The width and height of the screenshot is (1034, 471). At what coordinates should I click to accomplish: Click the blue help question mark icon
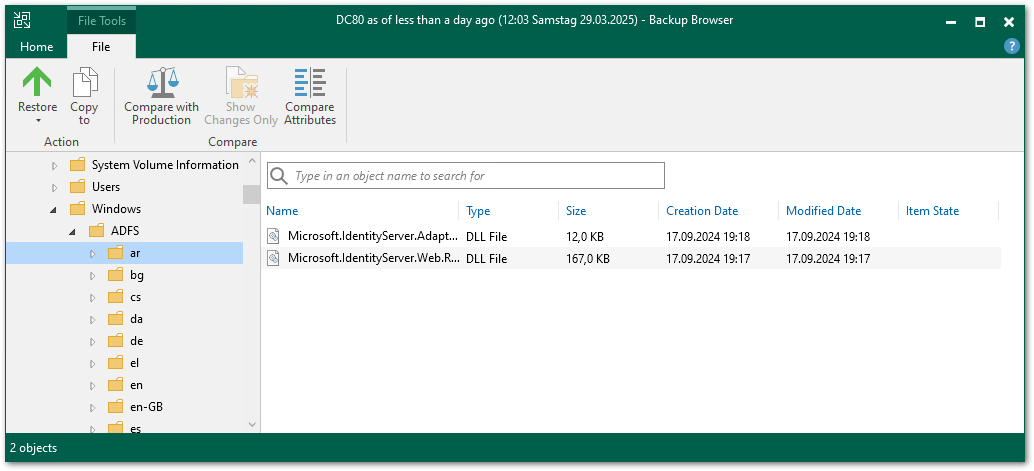coord(1011,46)
